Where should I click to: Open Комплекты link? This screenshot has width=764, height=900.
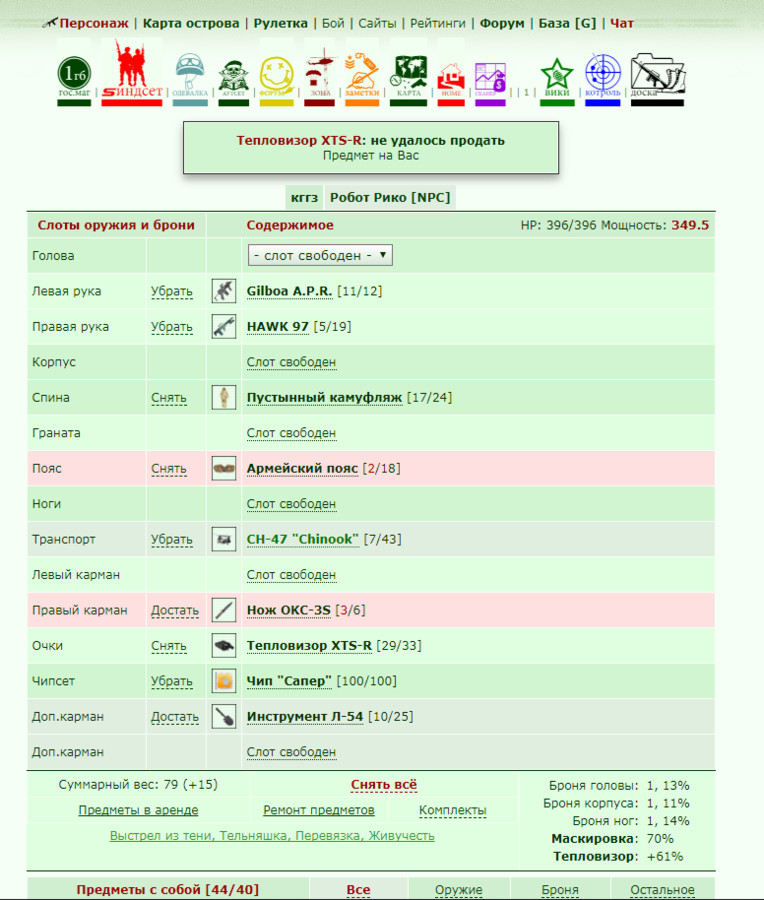(452, 810)
